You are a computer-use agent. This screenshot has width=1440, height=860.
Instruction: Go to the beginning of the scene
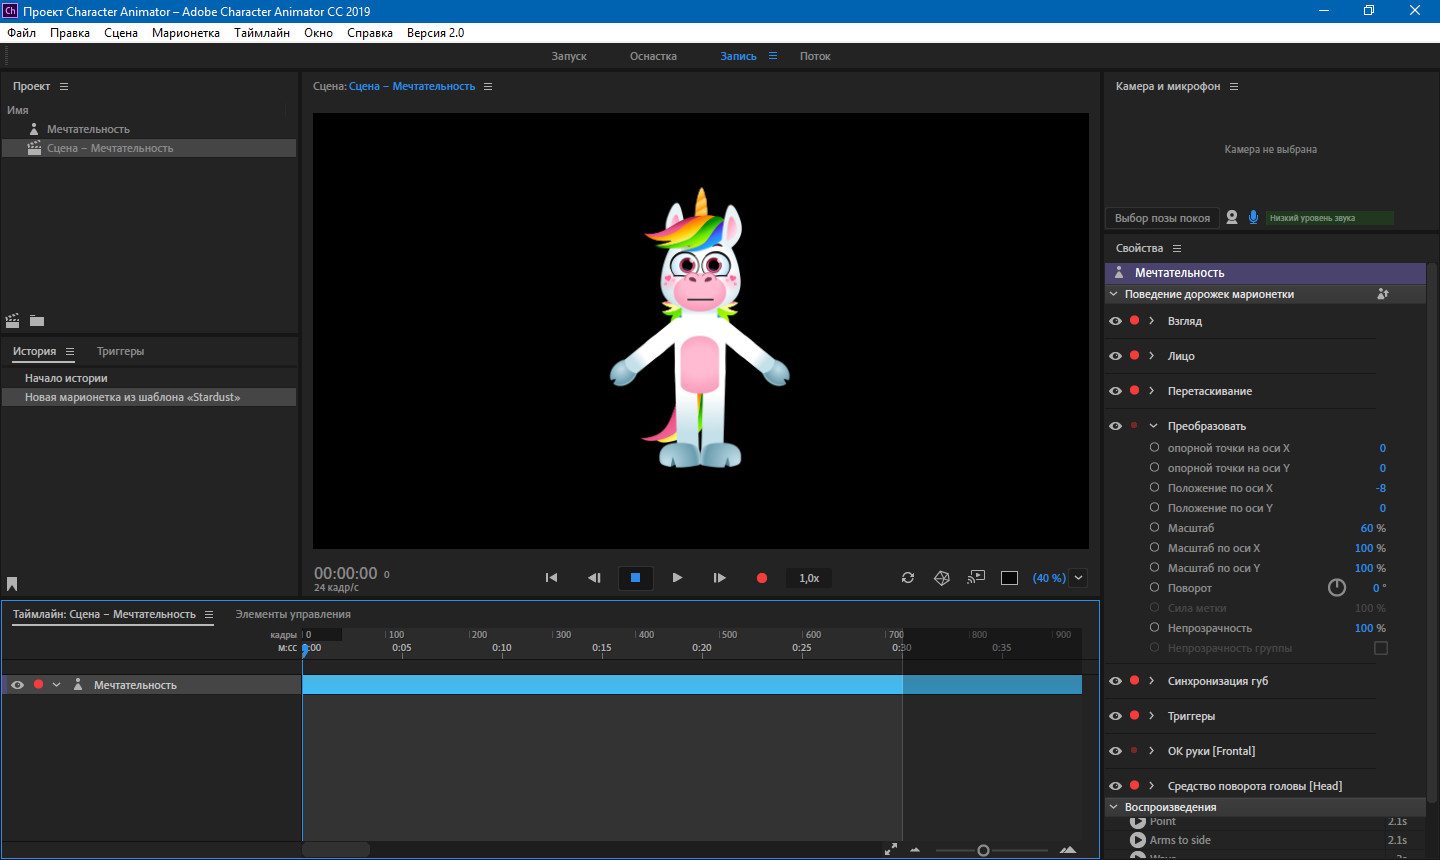coord(551,578)
